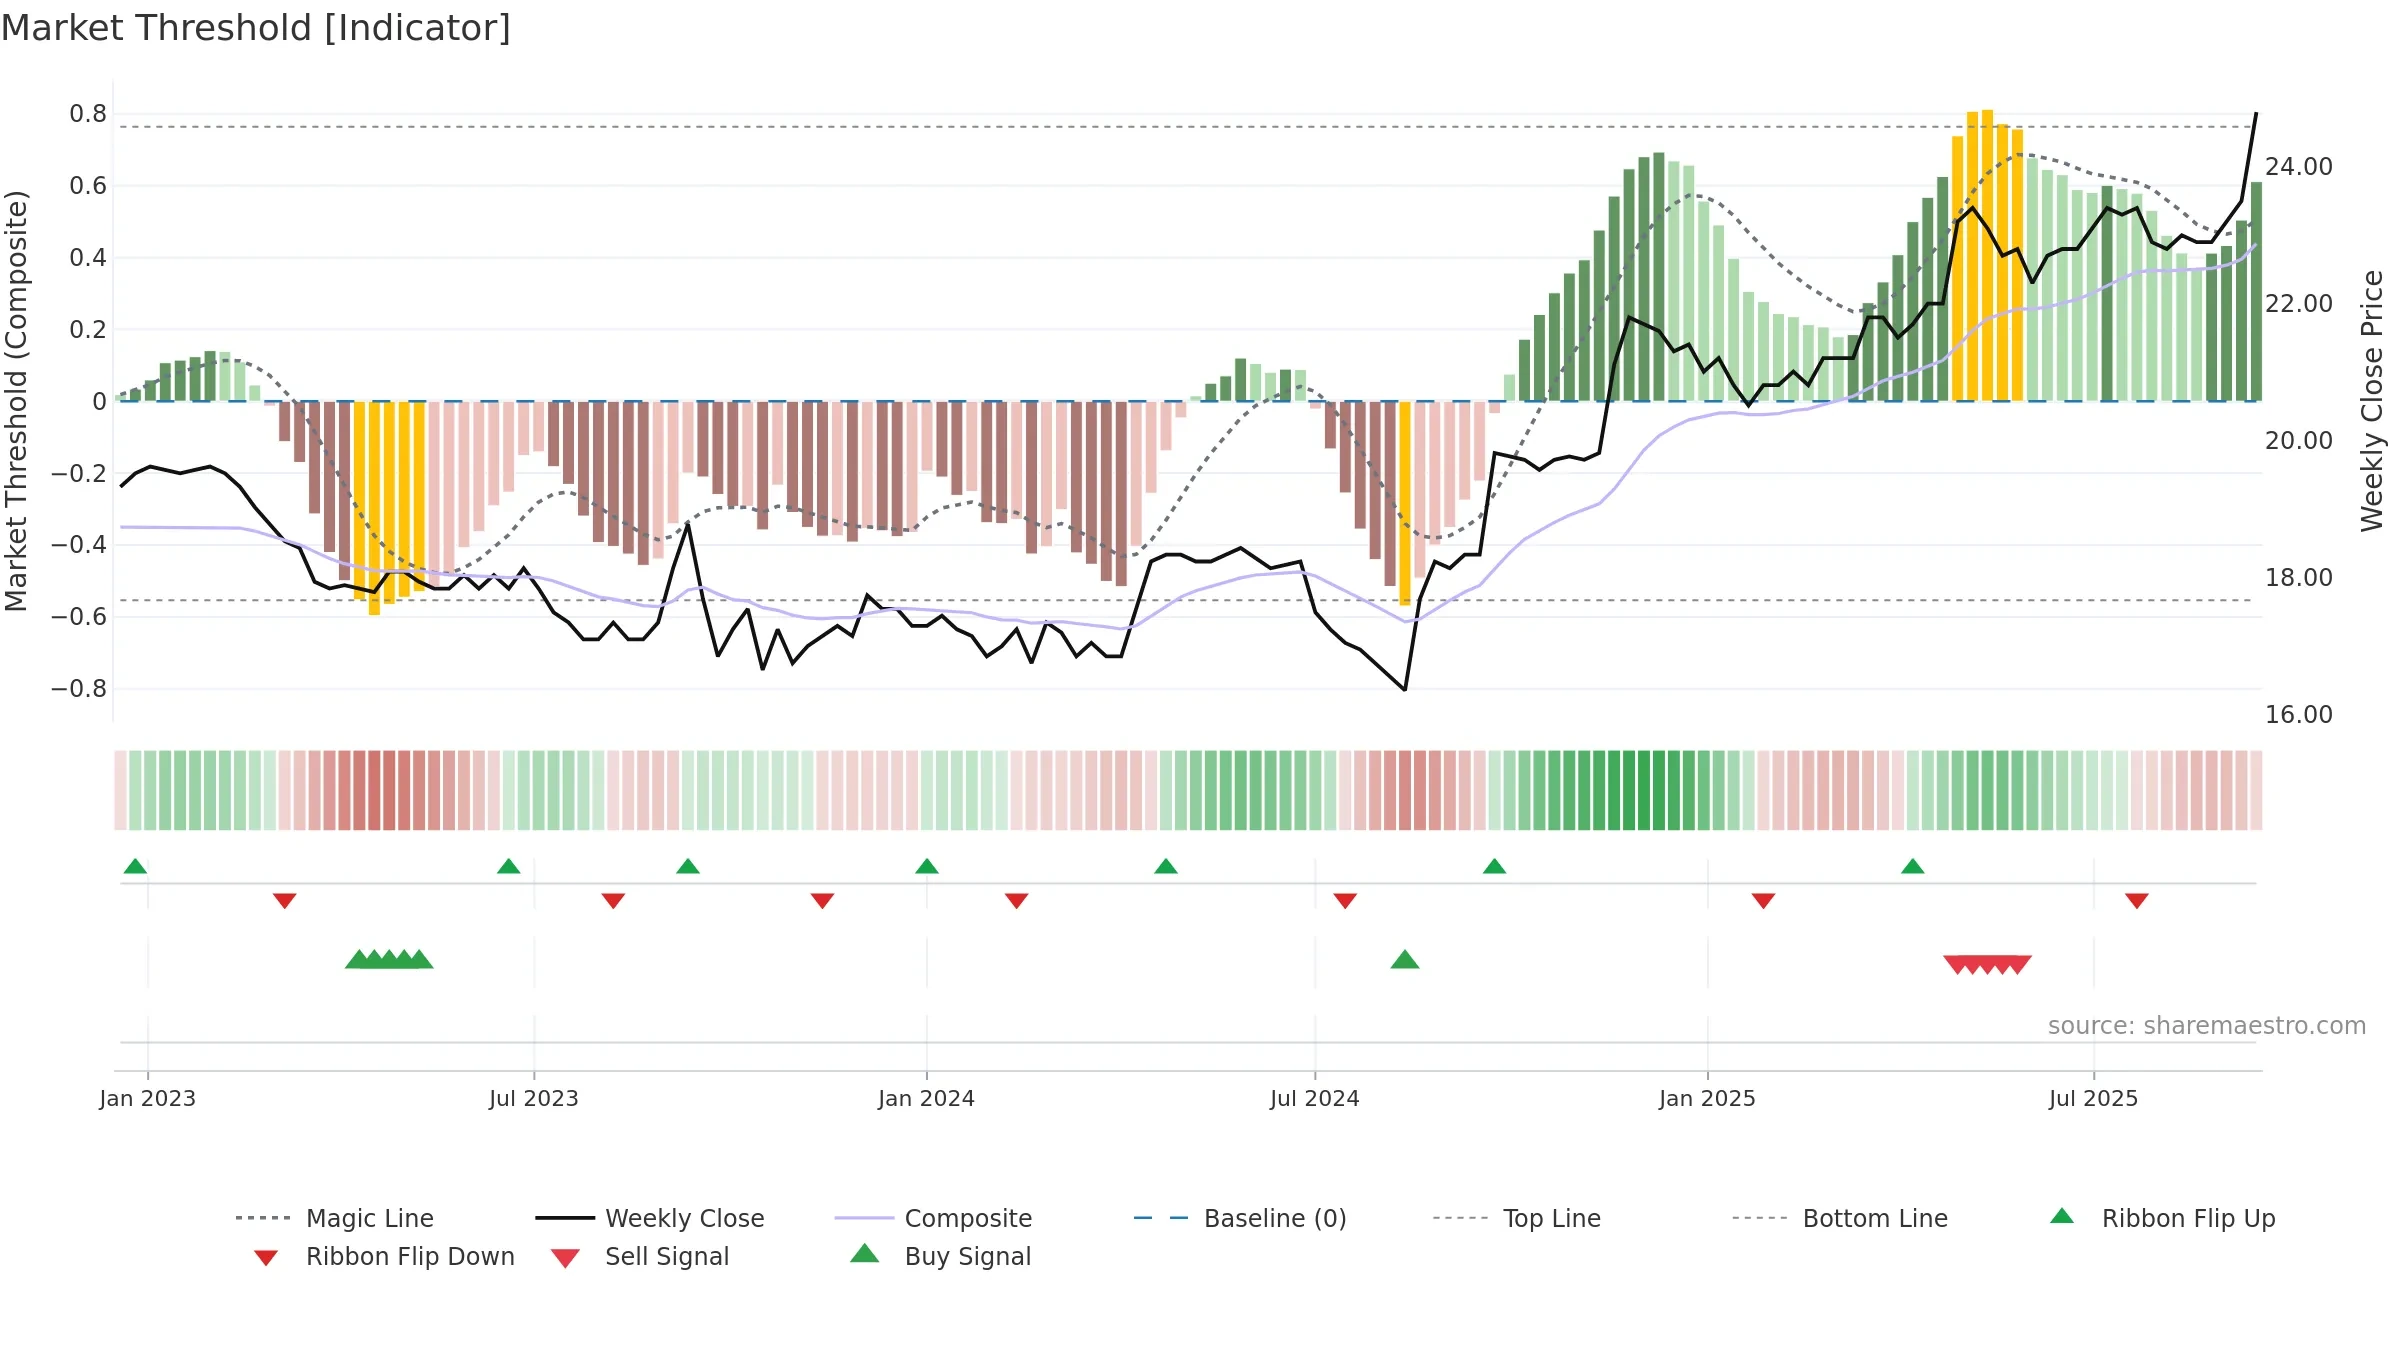Screen dimensions: 2400x1350
Task: Click the Ribbon Flip Down triangle in Jan 2025
Action: pyautogui.click(x=1763, y=901)
